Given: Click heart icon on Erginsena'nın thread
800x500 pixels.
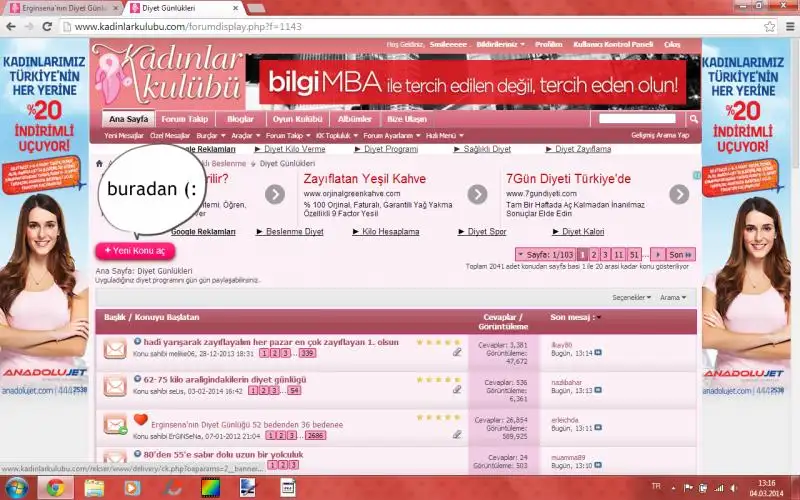Looking at the screenshot, I should click(140, 420).
